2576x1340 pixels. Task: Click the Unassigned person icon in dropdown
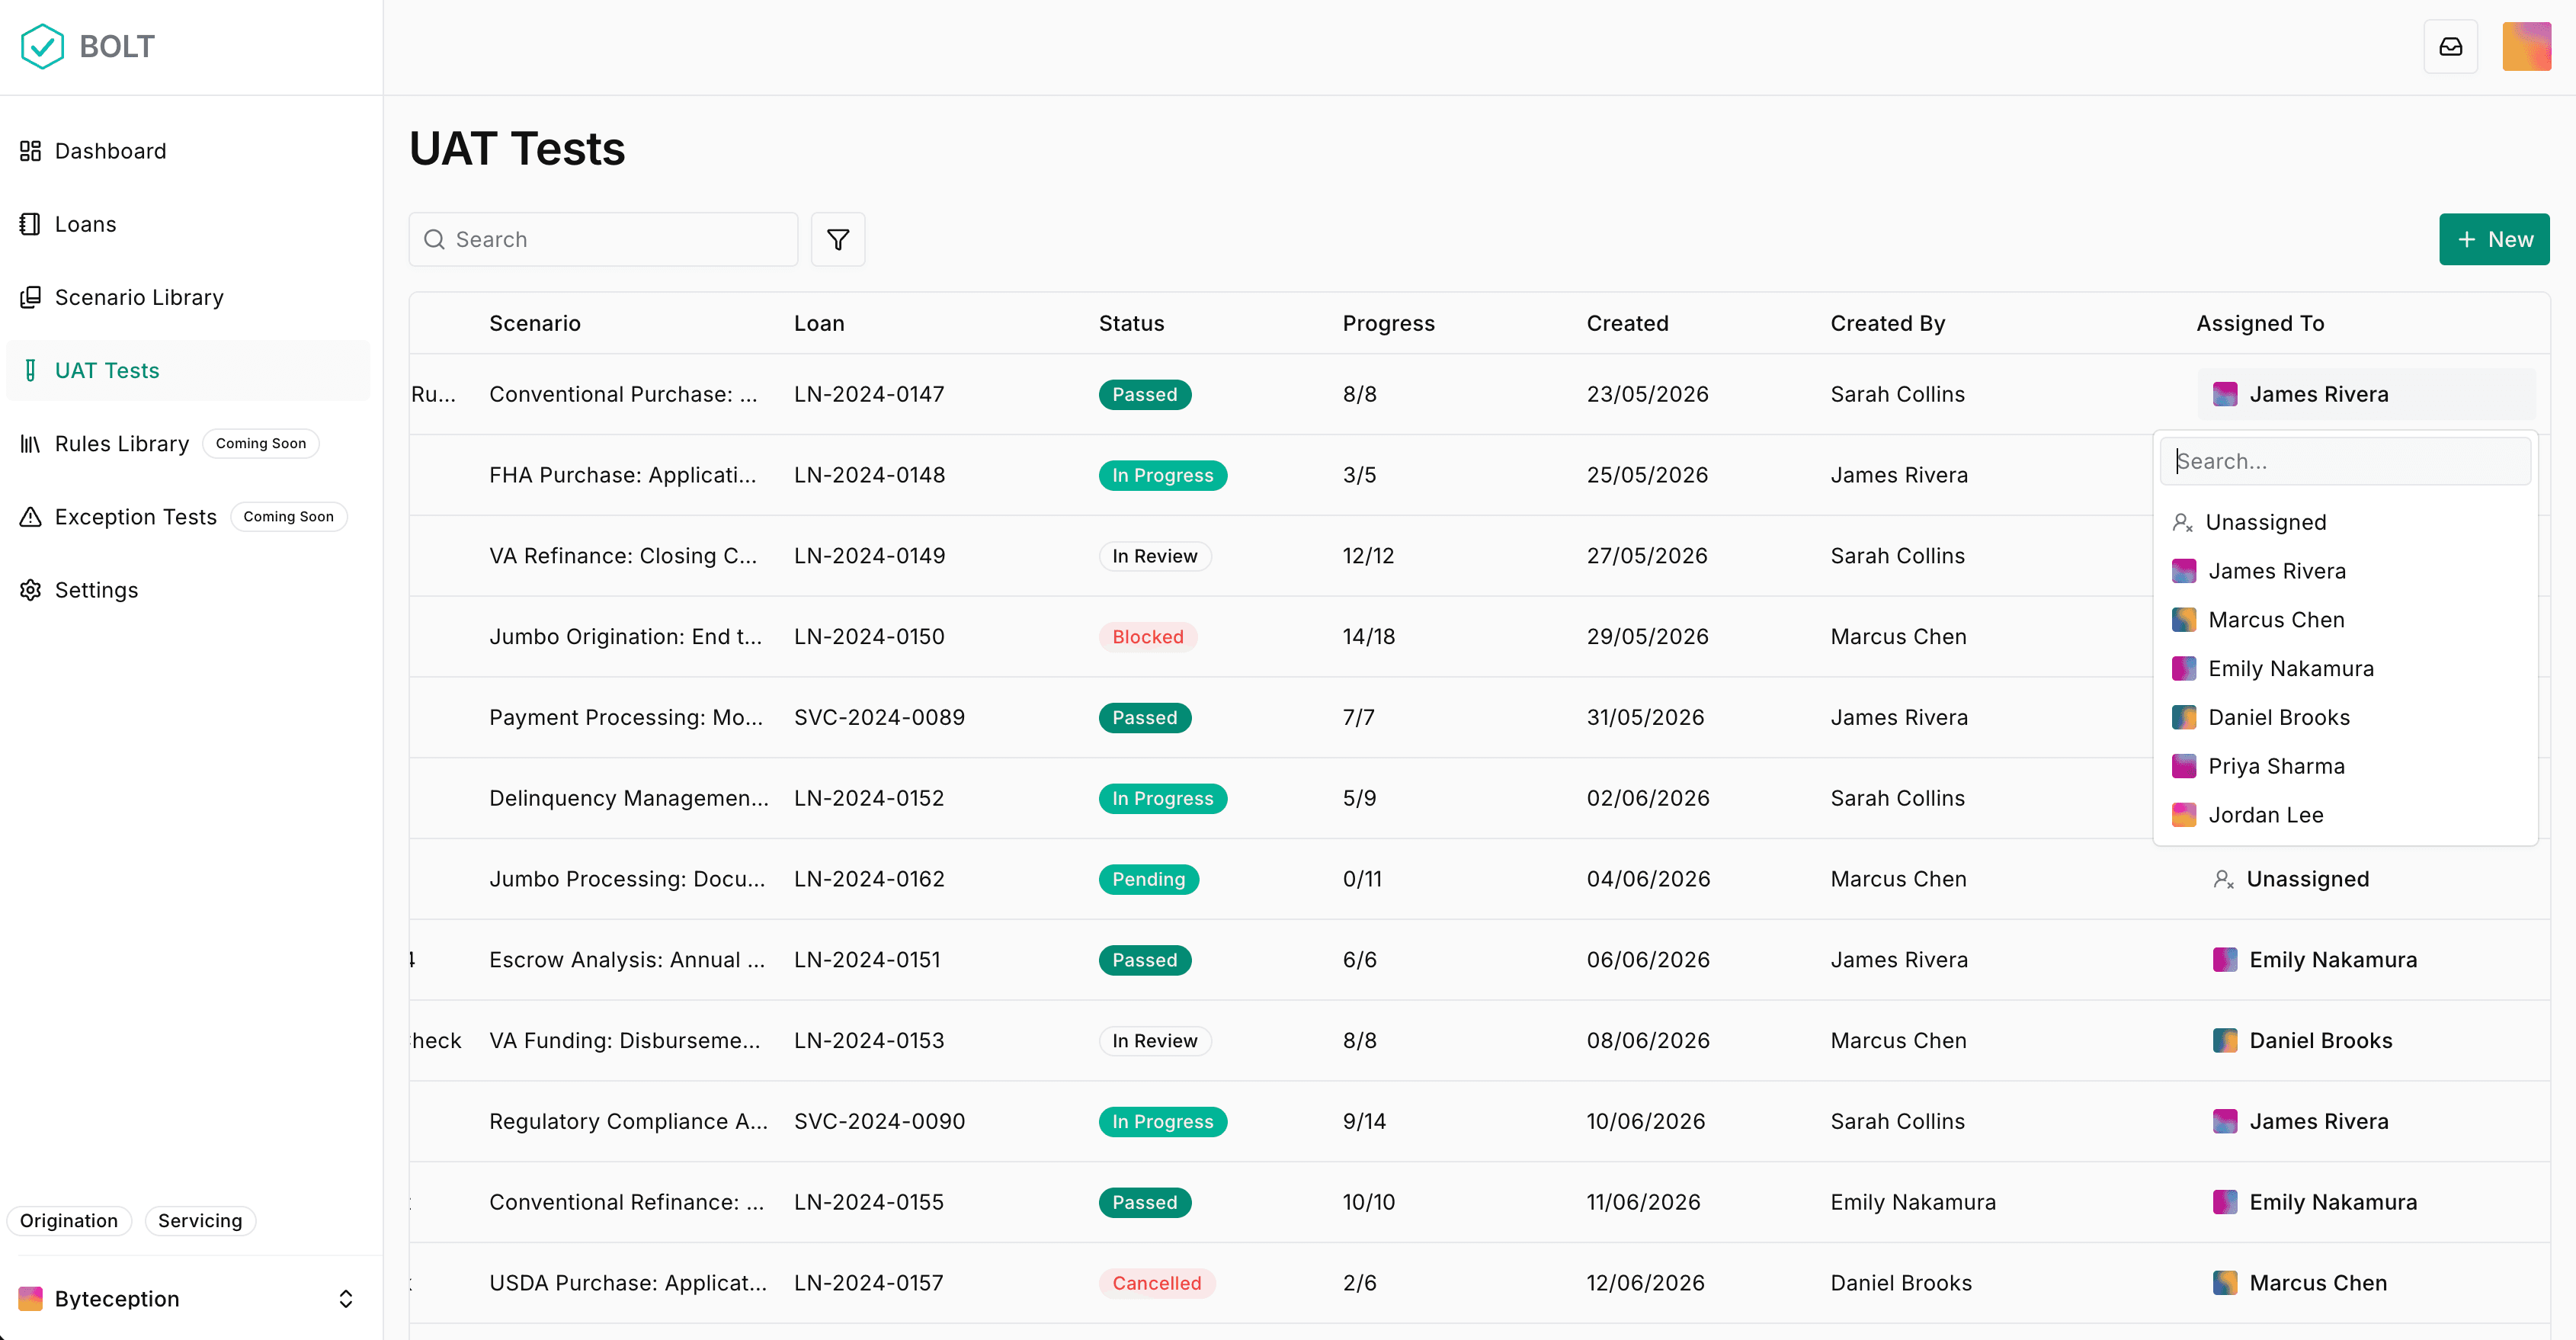click(2183, 522)
